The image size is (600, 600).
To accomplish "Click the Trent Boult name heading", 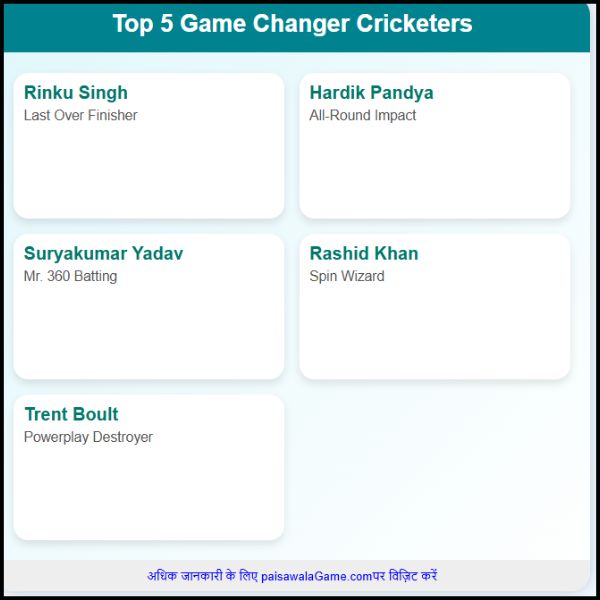I will click(x=72, y=414).
